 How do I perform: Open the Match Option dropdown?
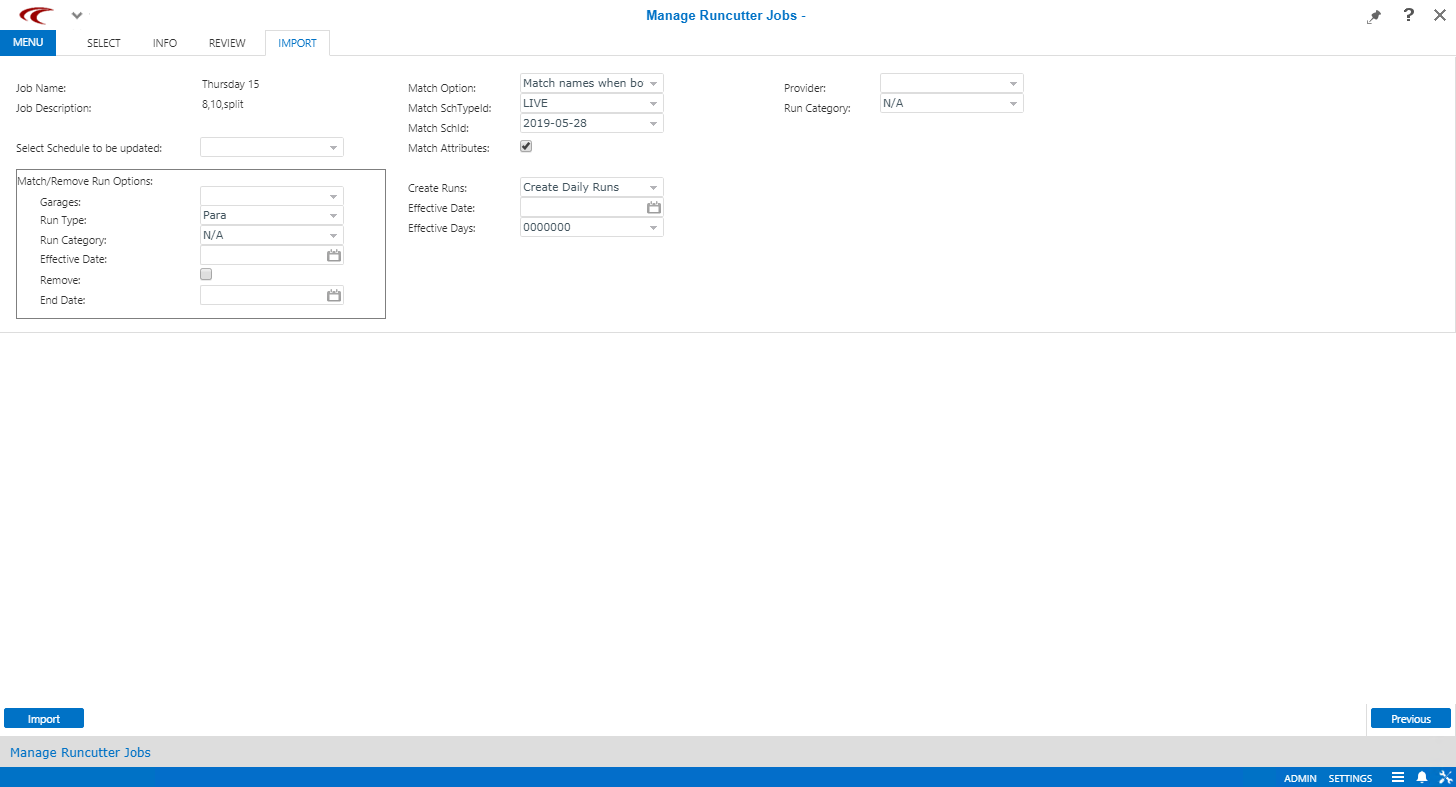pyautogui.click(x=652, y=83)
